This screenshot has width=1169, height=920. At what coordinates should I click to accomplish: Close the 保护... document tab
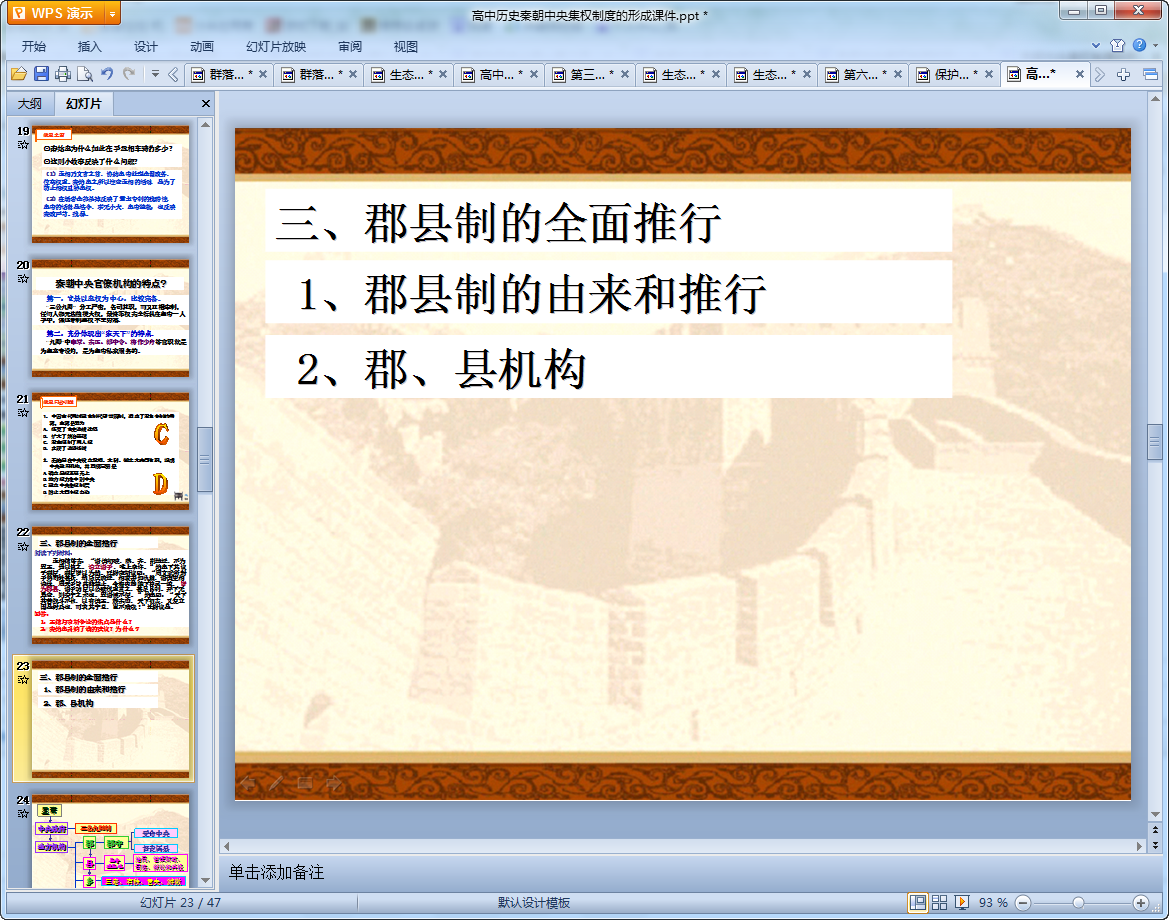(x=989, y=74)
